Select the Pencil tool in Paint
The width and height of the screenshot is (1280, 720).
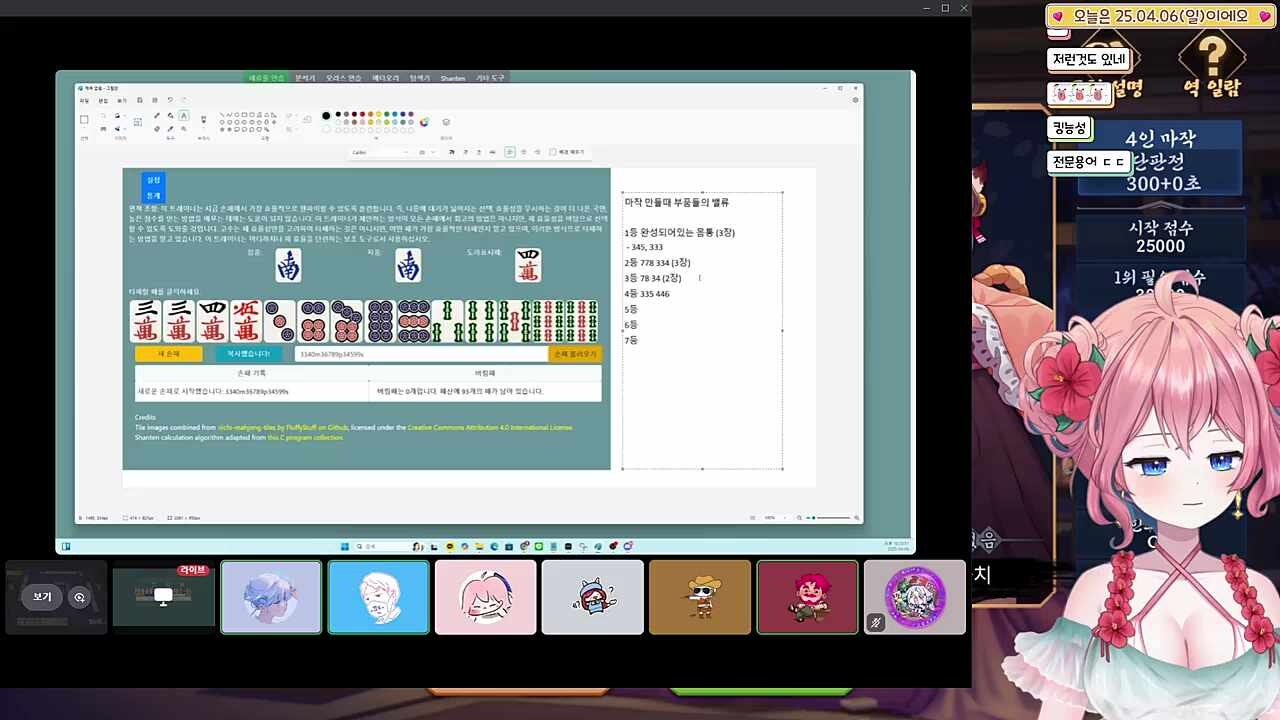pyautogui.click(x=157, y=116)
